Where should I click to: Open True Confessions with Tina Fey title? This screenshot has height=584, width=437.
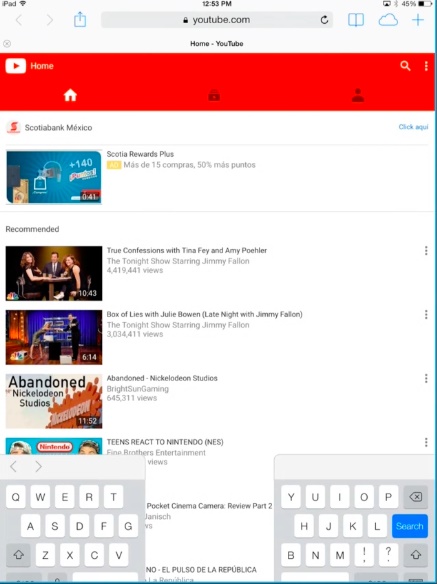click(x=187, y=250)
